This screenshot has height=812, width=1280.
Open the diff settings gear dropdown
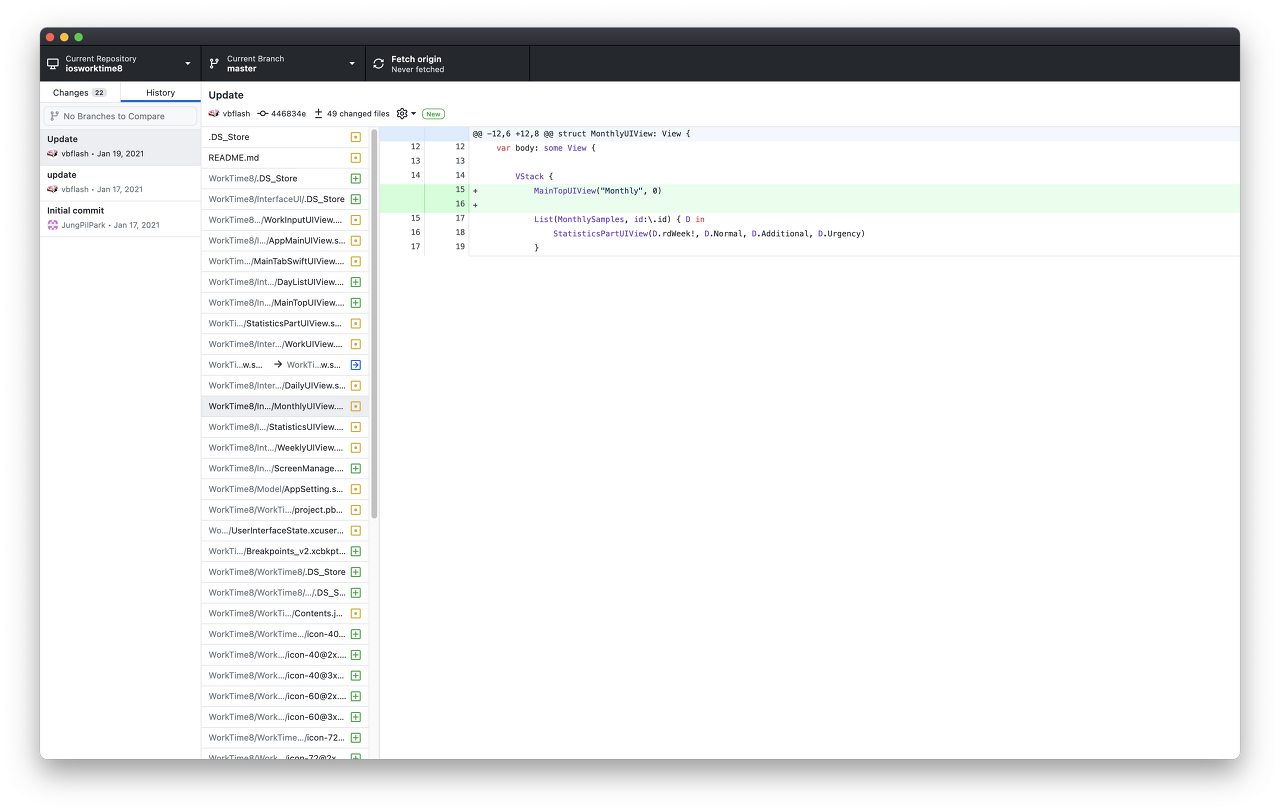coord(406,114)
